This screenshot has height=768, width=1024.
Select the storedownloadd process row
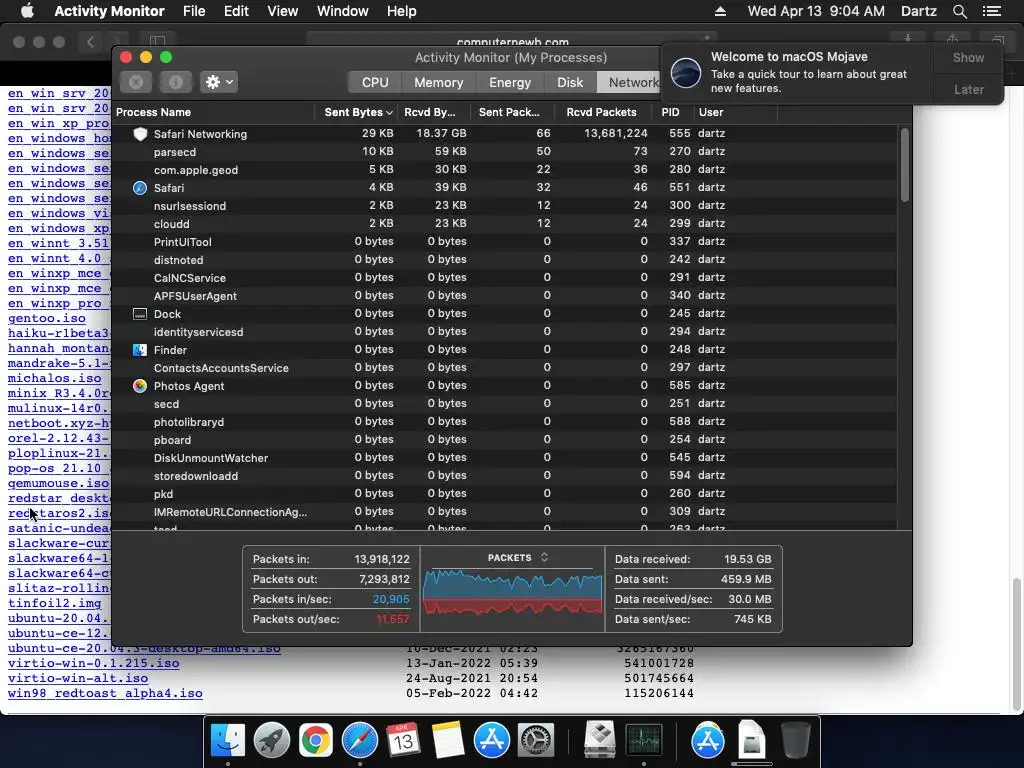[505, 475]
